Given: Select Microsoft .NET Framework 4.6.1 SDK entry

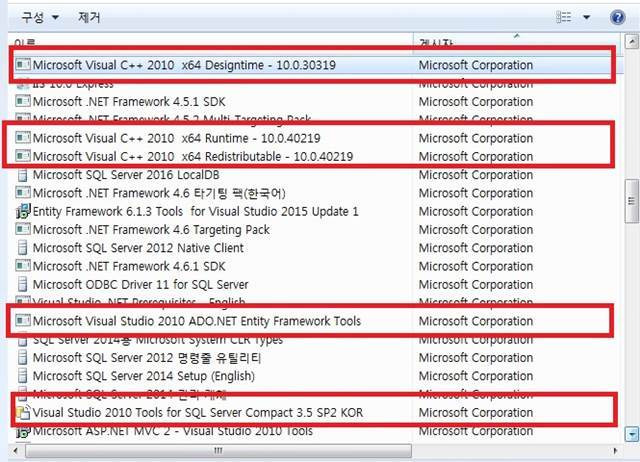Looking at the screenshot, I should pyautogui.click(x=129, y=267).
